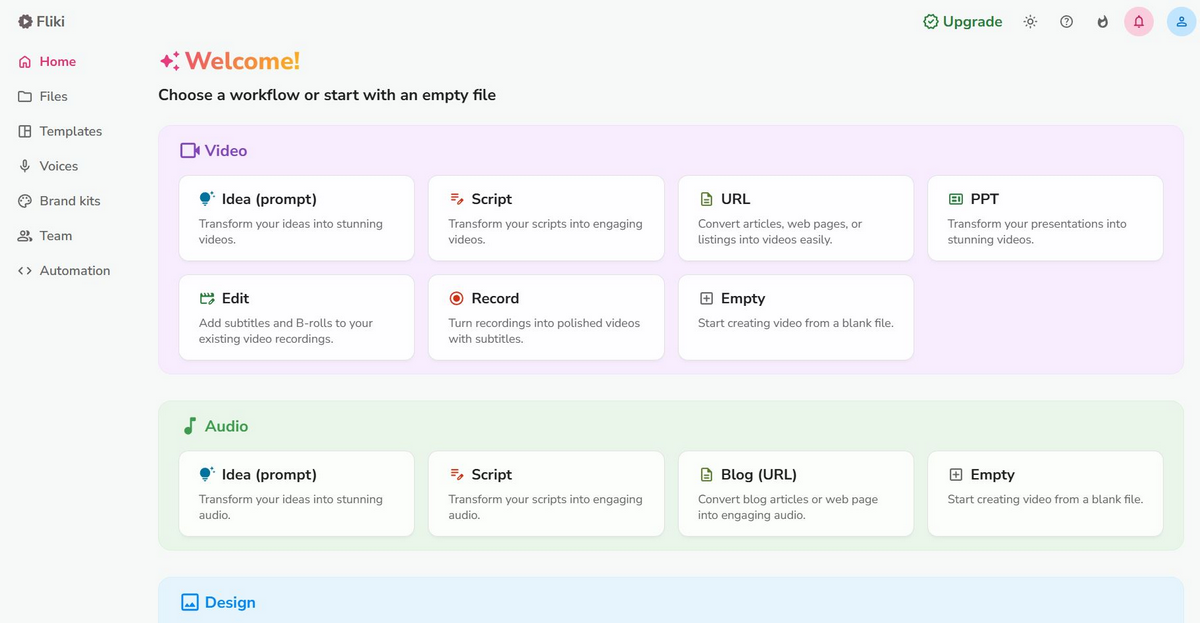The width and height of the screenshot is (1200, 623).
Task: Click the Upgrade button
Action: [962, 21]
